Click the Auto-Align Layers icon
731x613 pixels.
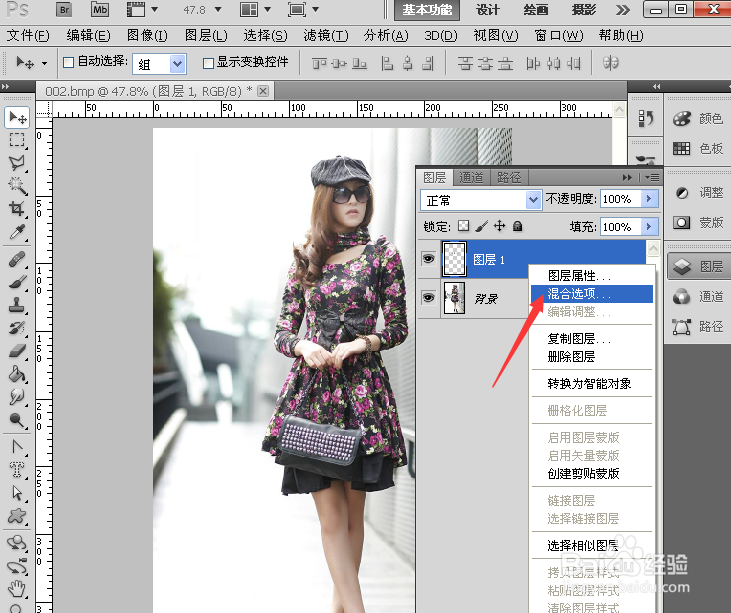(x=610, y=62)
